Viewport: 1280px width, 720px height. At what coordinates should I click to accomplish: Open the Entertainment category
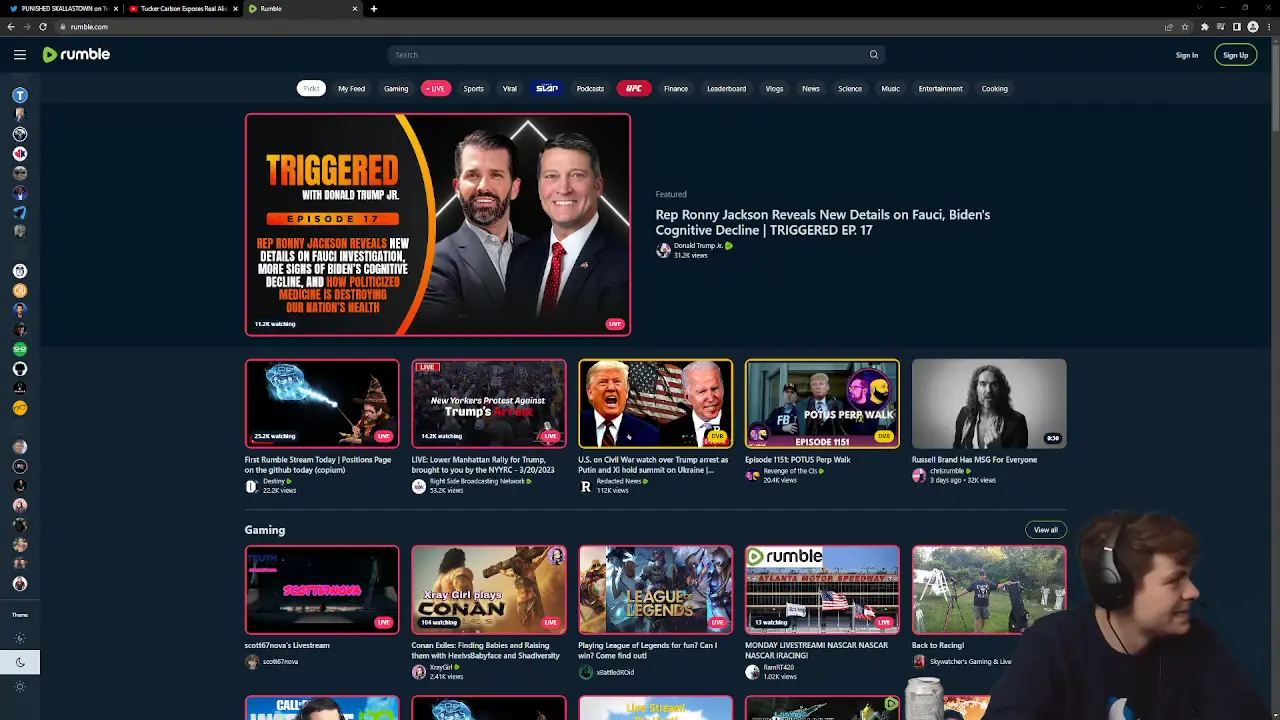(941, 89)
